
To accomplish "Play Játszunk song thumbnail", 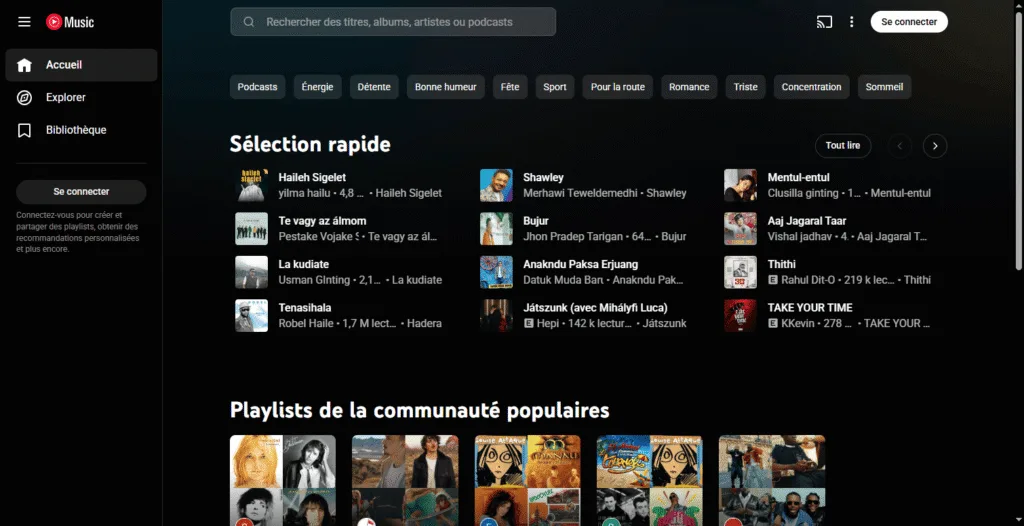I will pos(496,316).
